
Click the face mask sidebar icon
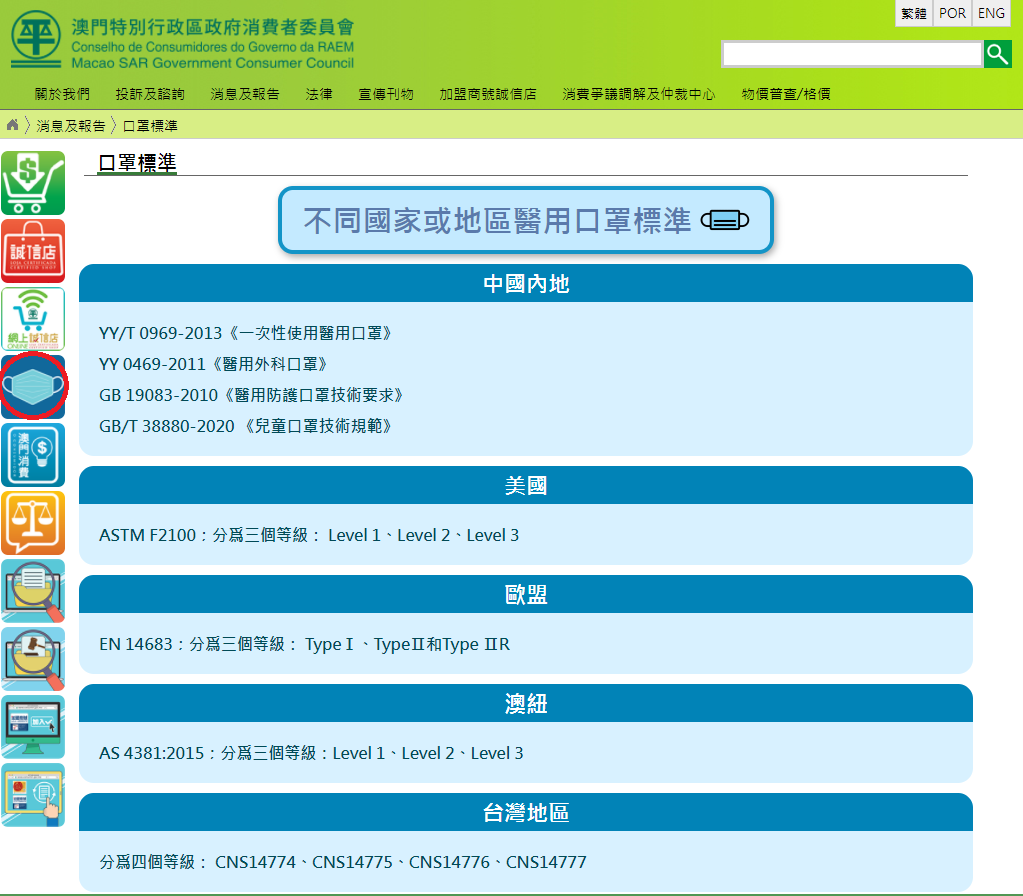click(x=33, y=386)
